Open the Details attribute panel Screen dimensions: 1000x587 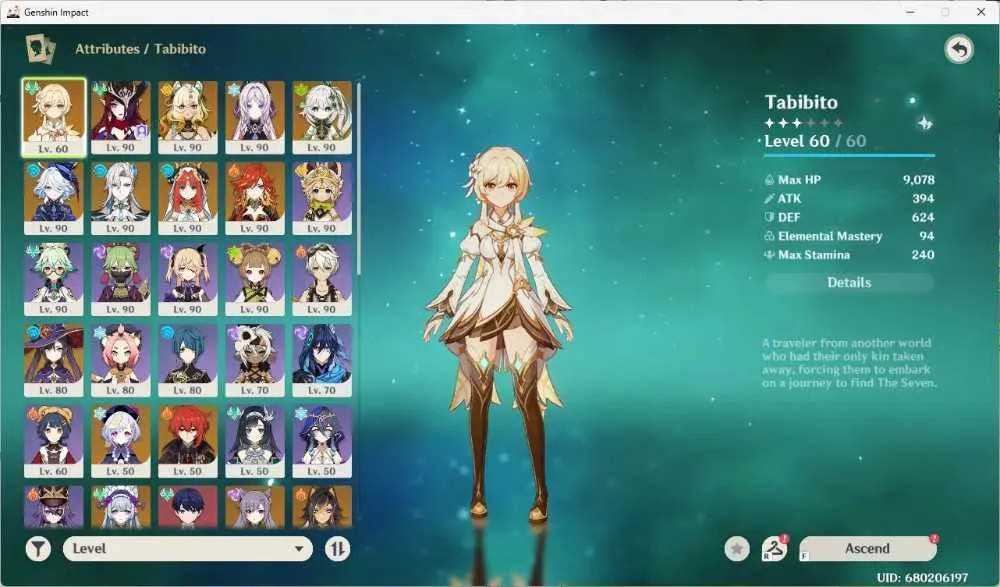849,283
